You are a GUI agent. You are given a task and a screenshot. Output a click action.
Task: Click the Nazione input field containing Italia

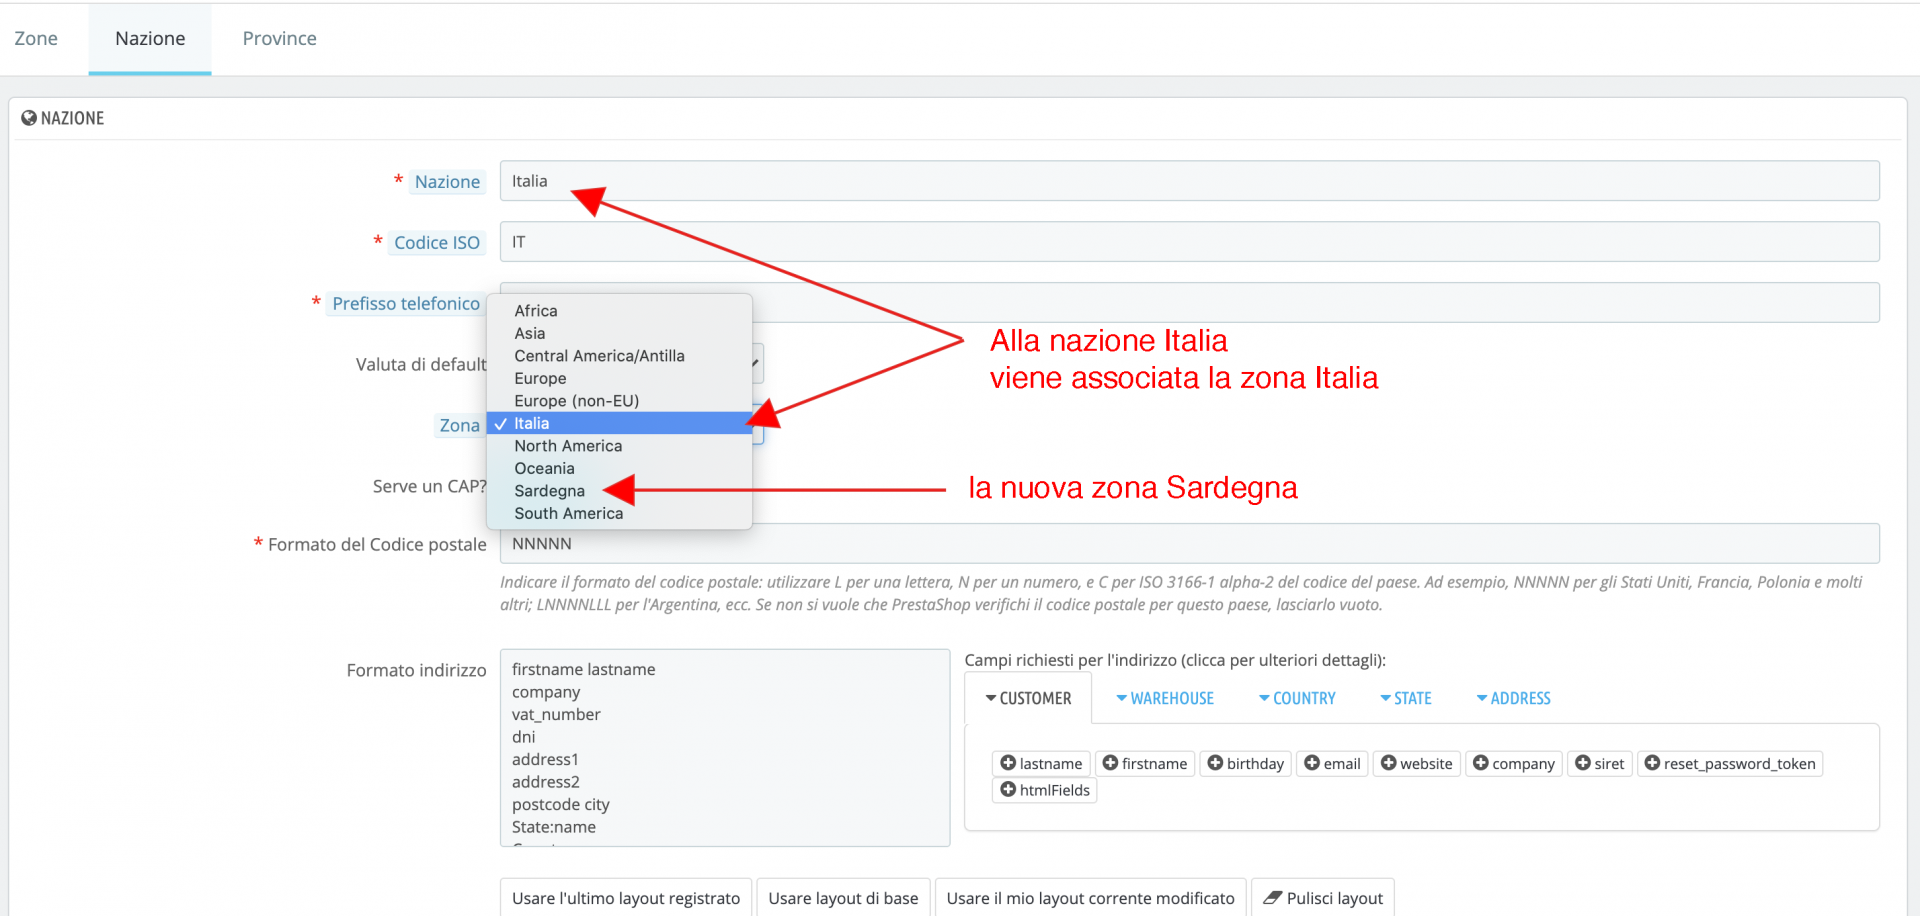pos(1189,181)
